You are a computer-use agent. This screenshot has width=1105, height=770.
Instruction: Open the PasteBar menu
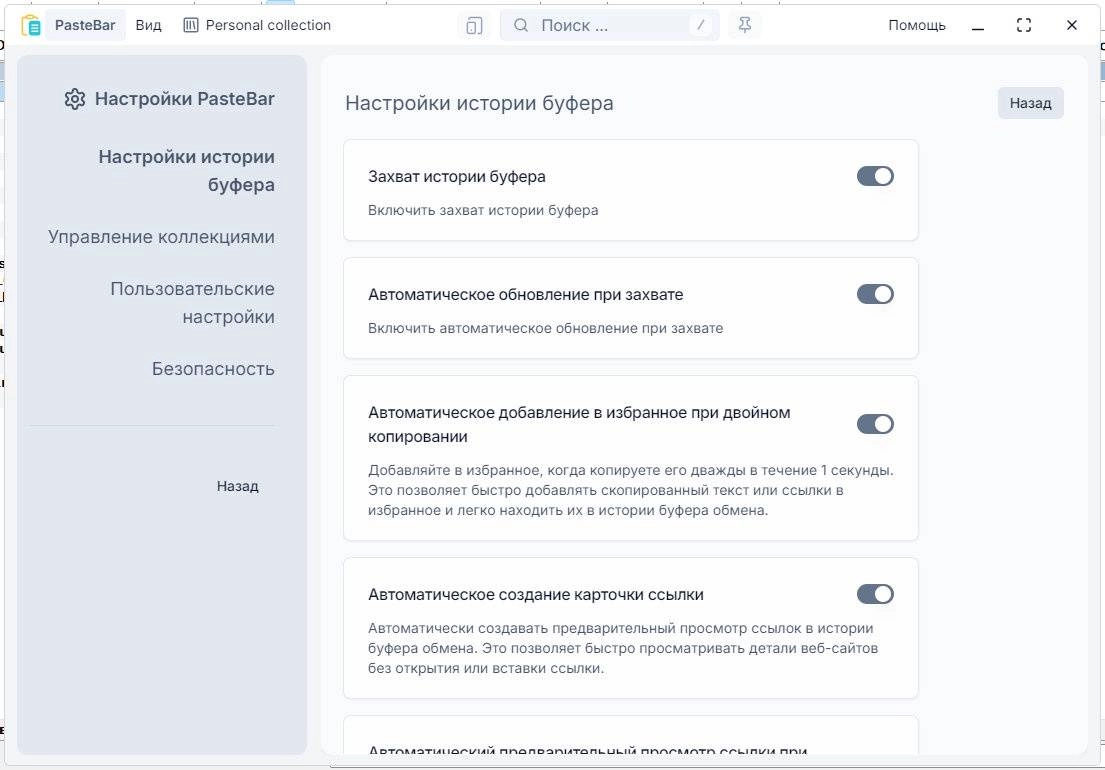click(x=85, y=25)
